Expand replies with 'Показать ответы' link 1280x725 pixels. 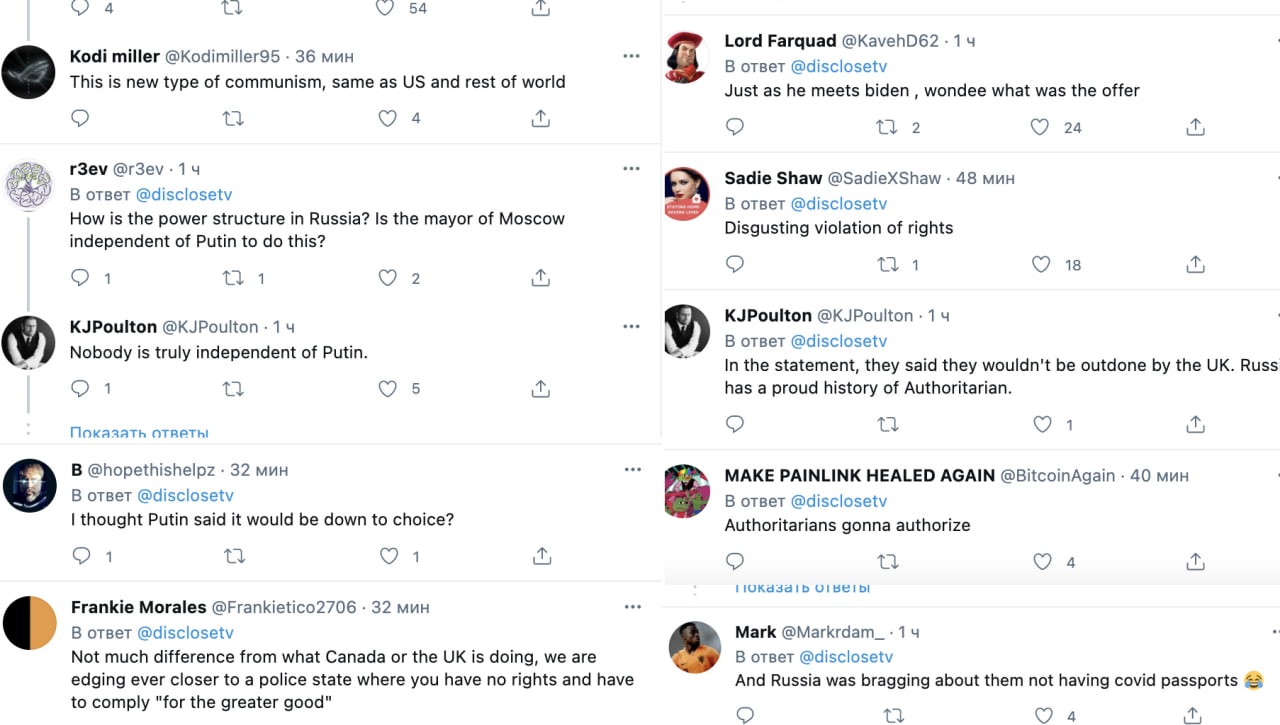coord(139,433)
